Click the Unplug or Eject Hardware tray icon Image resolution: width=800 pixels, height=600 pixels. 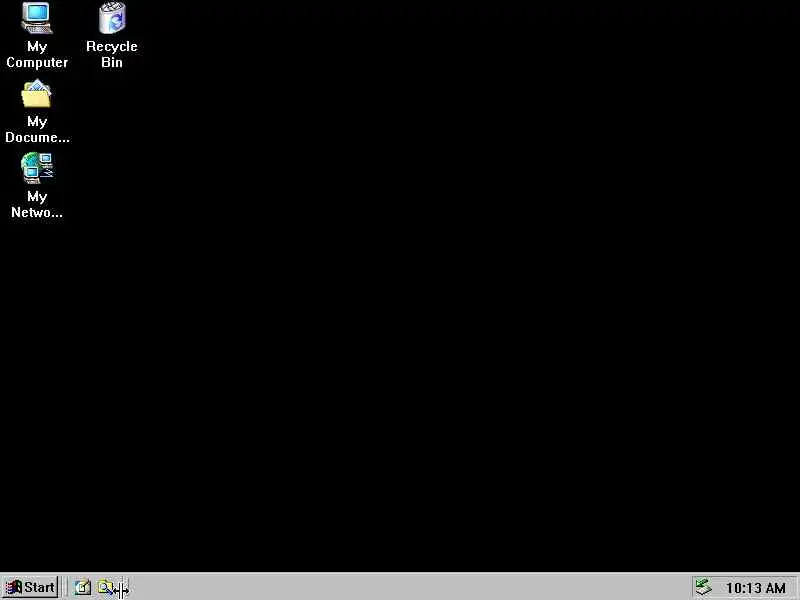[704, 587]
